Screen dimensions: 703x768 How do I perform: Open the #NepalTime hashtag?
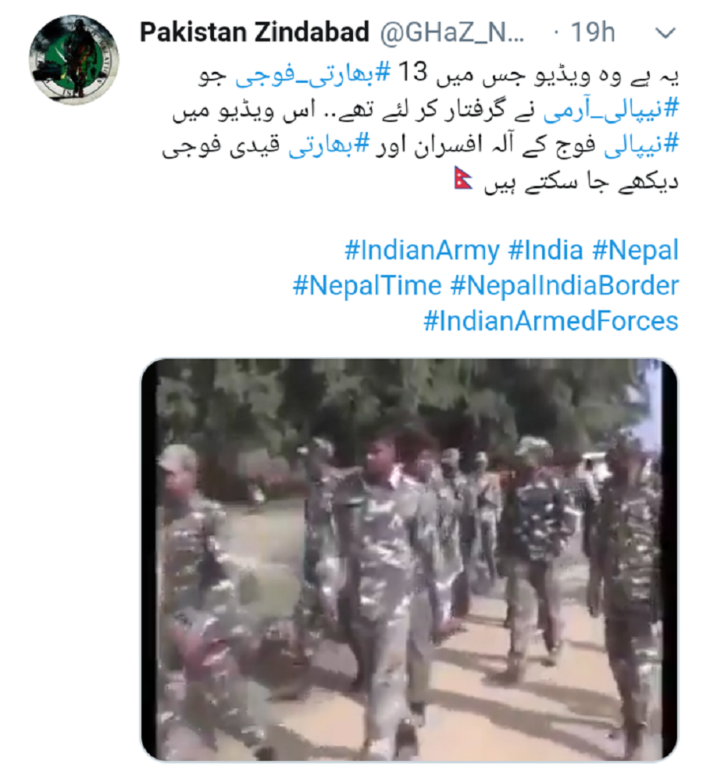[367, 286]
